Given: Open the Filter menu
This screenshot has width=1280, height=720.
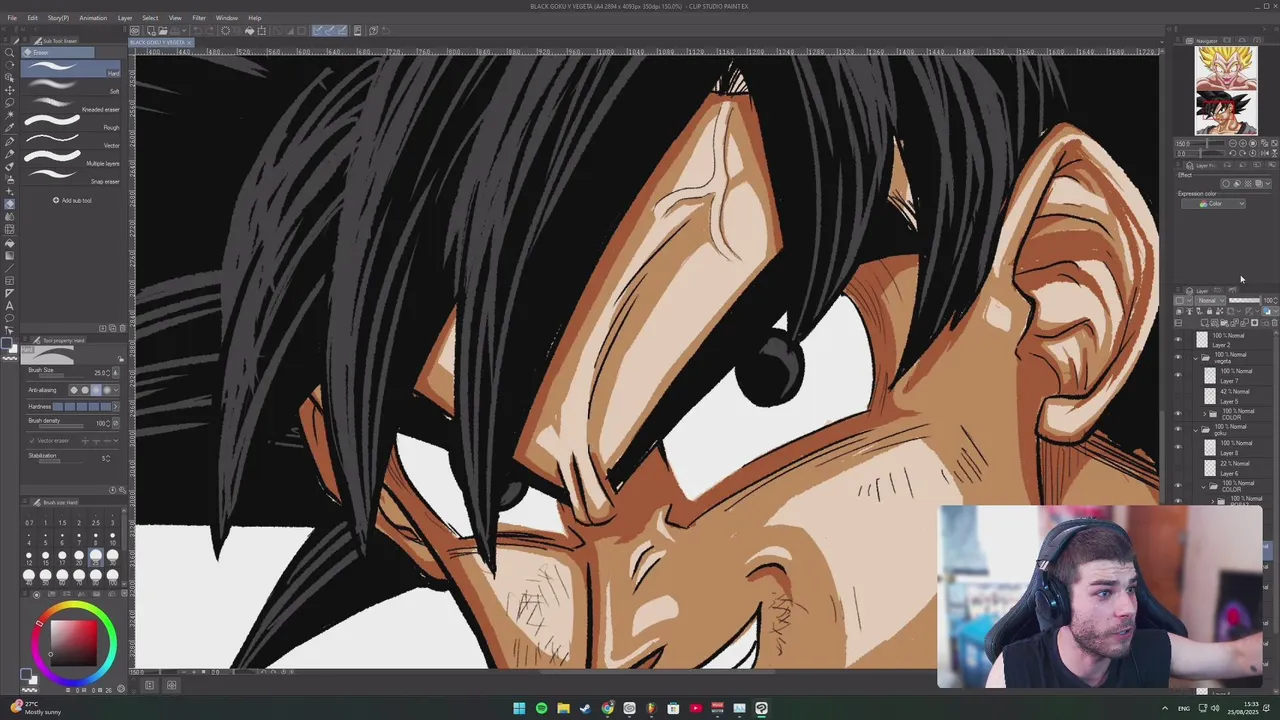Looking at the screenshot, I should tap(199, 17).
